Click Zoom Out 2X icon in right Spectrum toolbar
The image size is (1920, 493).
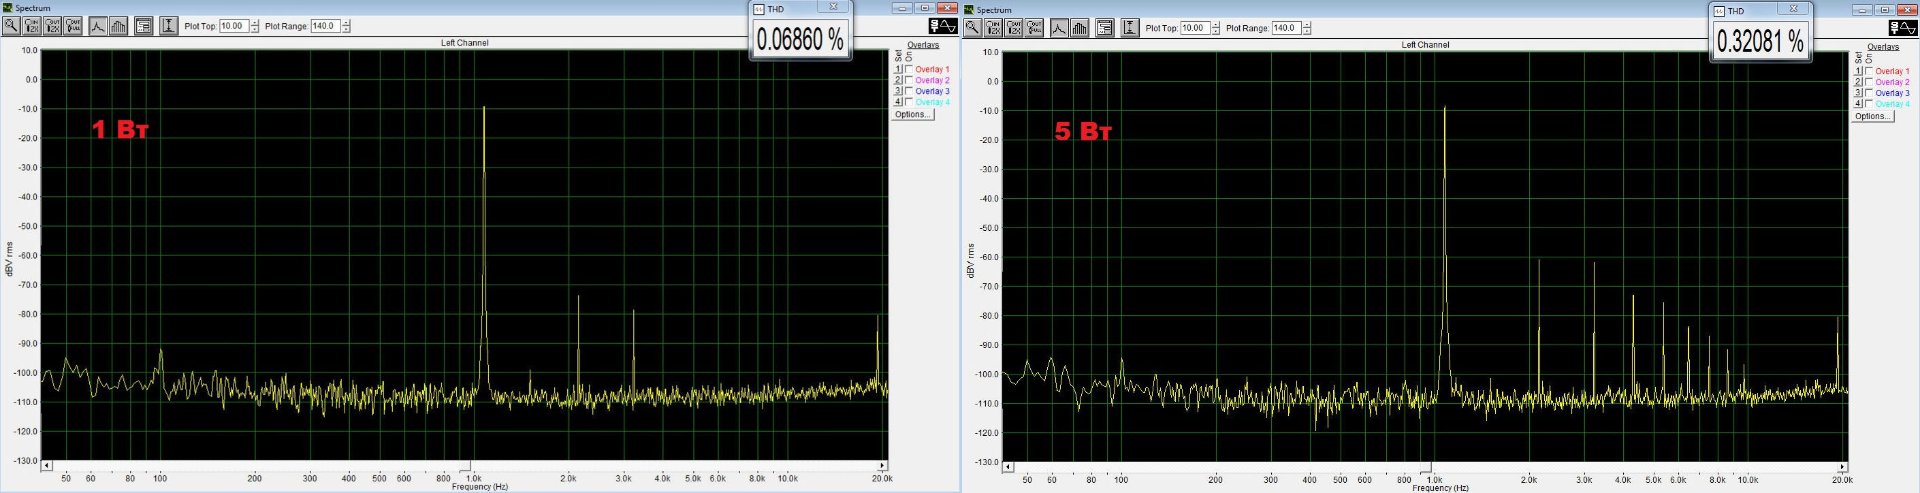[x=1014, y=28]
